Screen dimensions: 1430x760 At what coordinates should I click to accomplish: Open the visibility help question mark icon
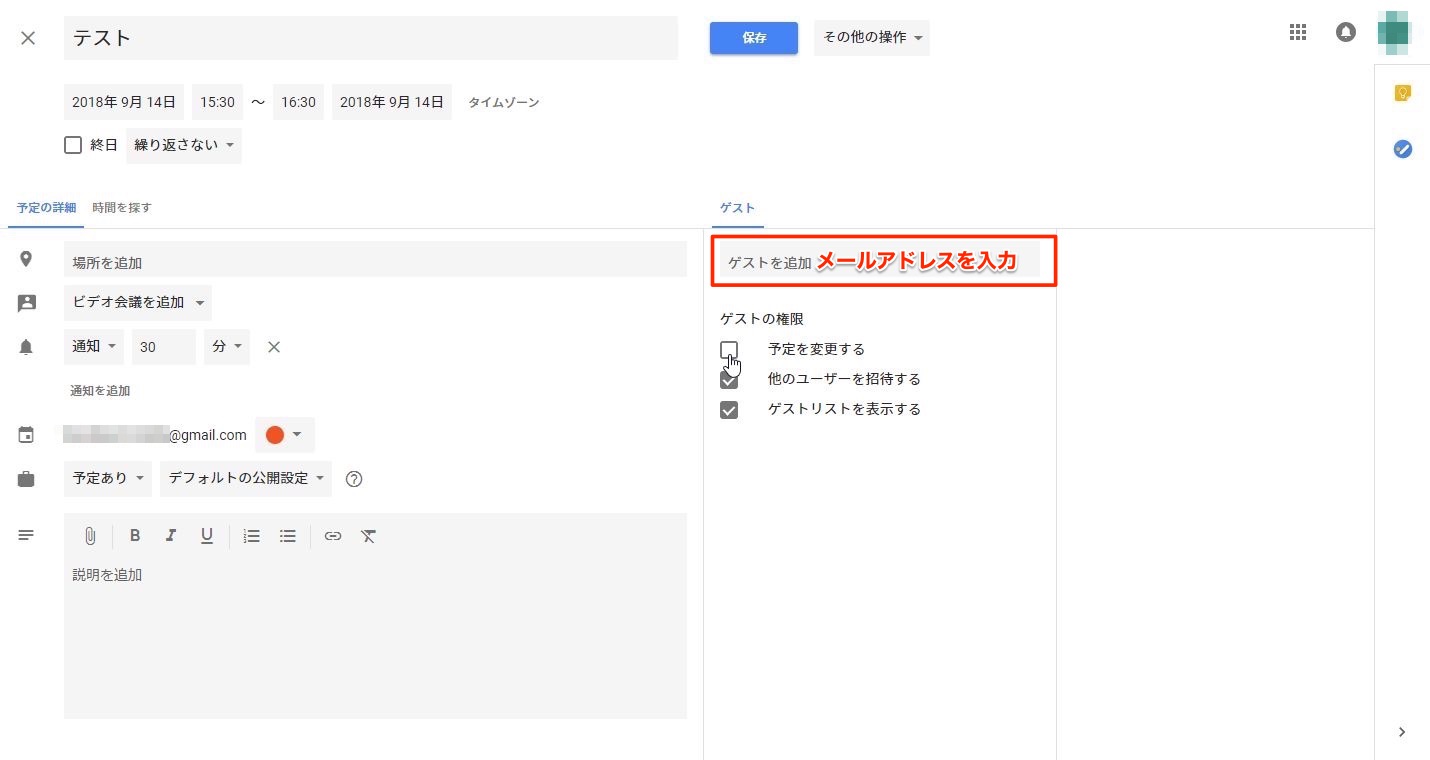click(354, 479)
